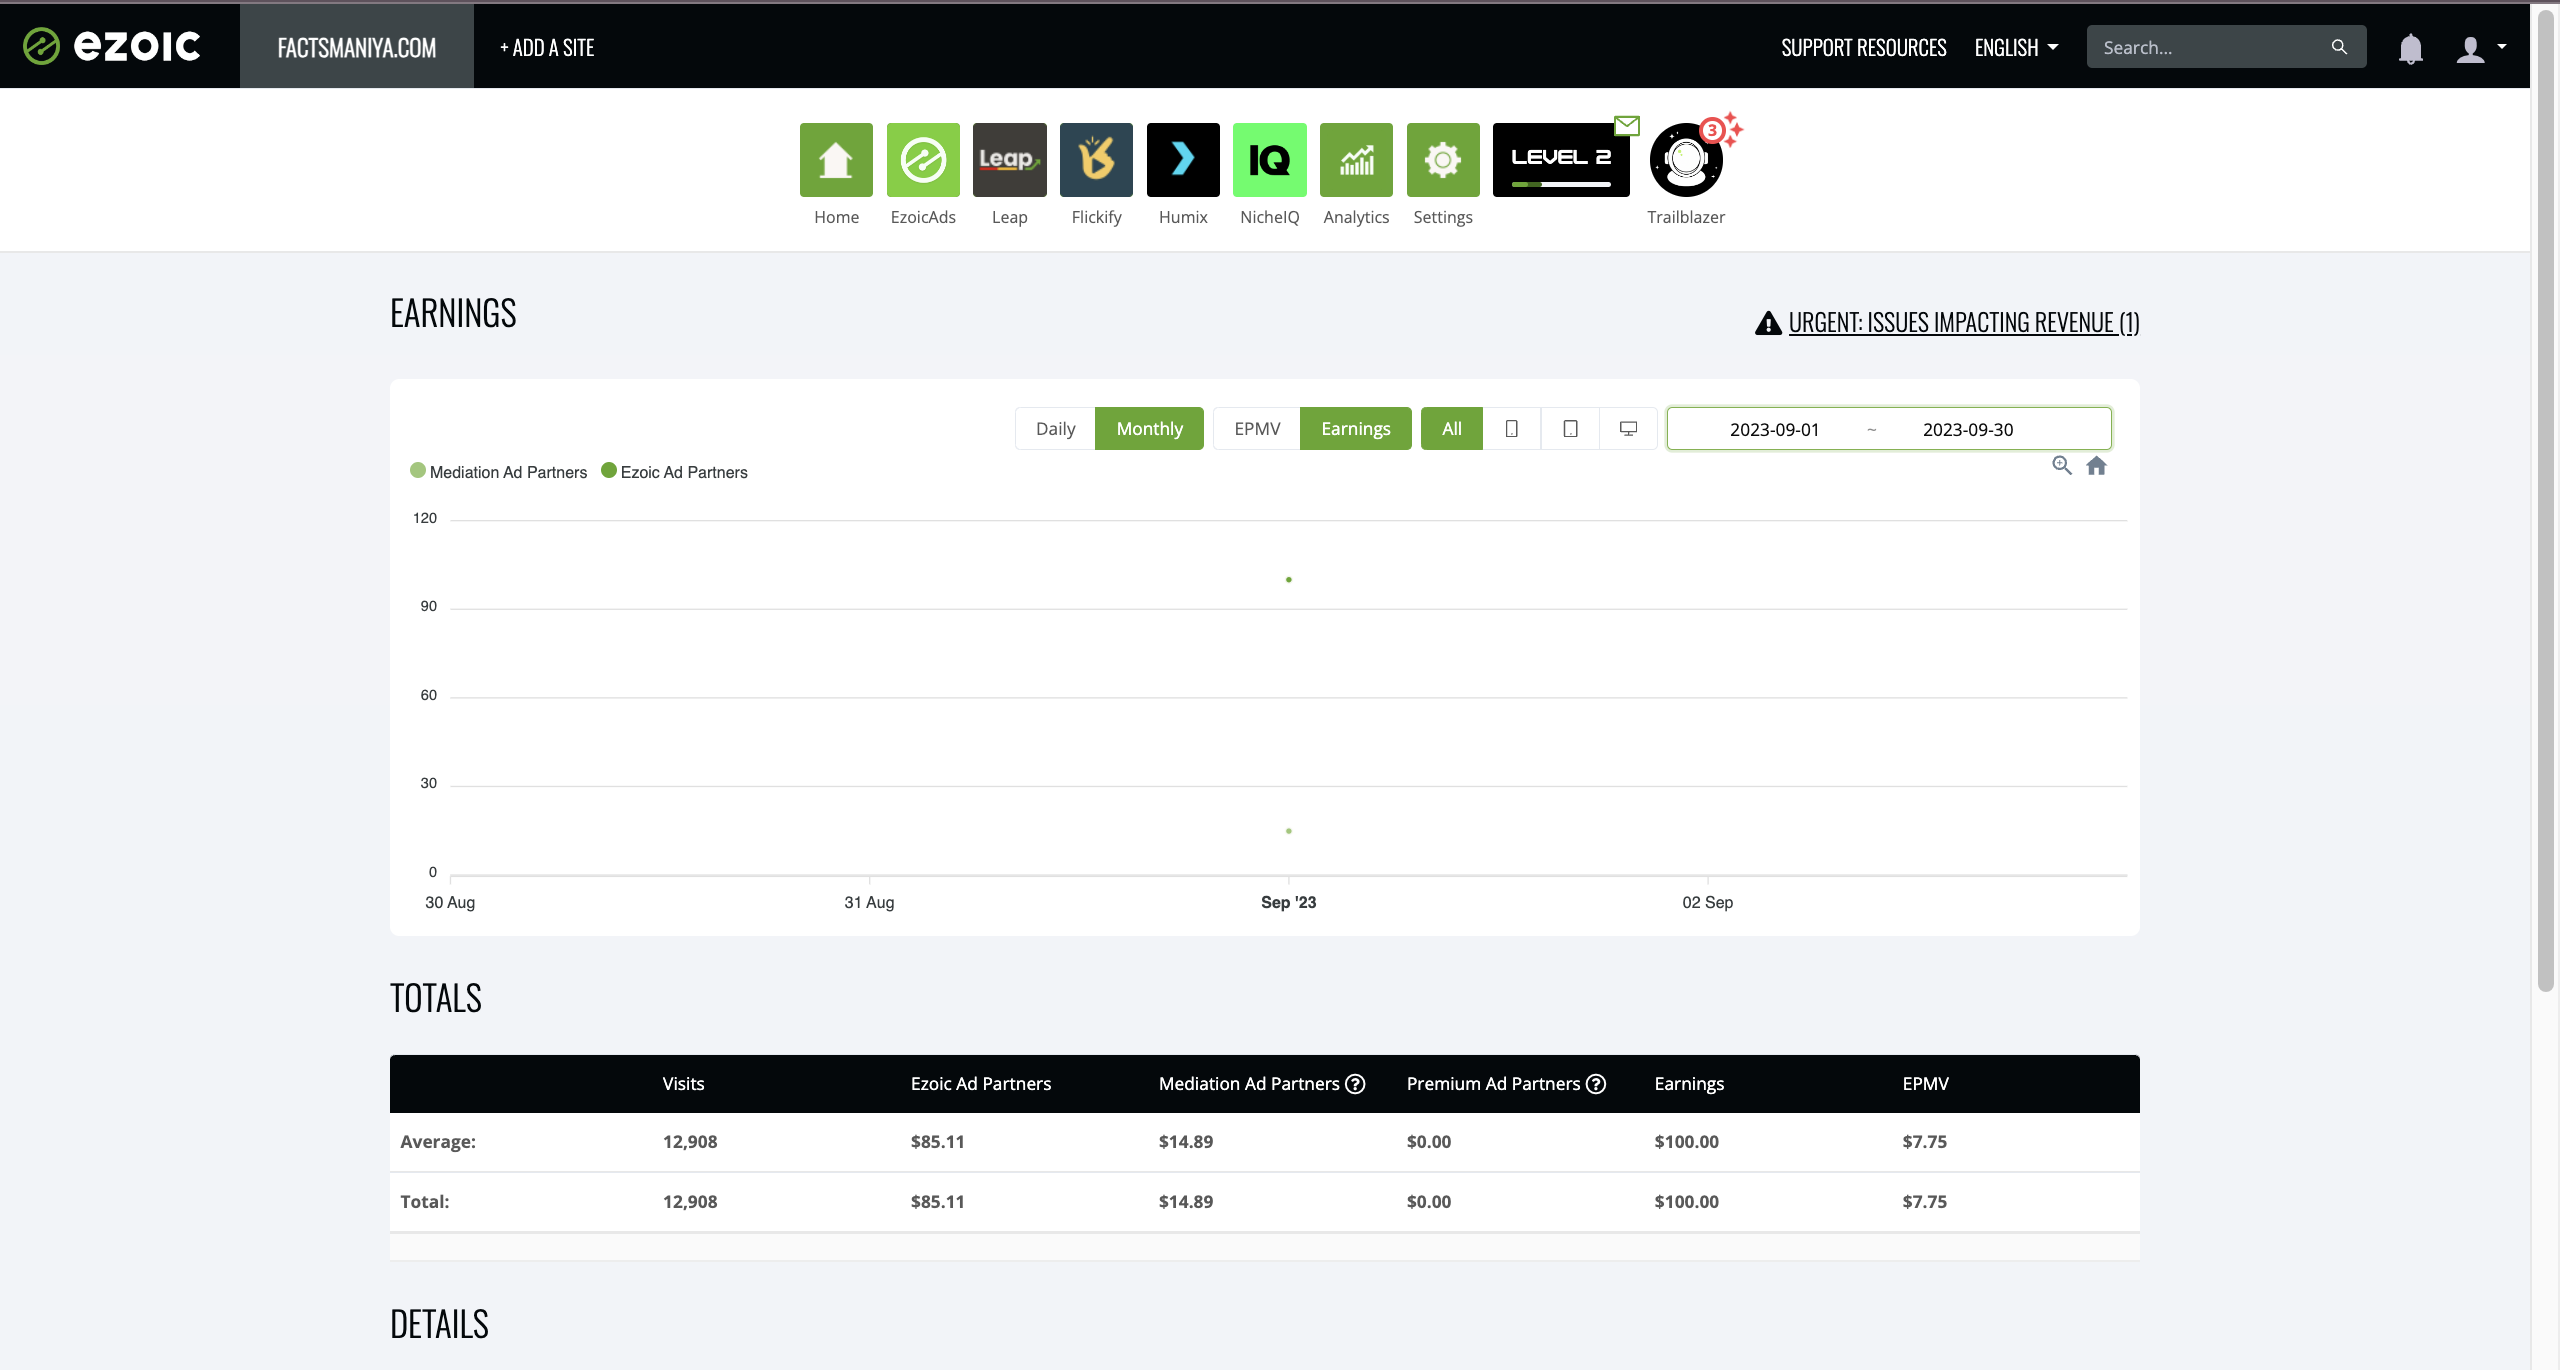Switch chart to Monthly view
The width and height of the screenshot is (2560, 1370).
[x=1149, y=428]
